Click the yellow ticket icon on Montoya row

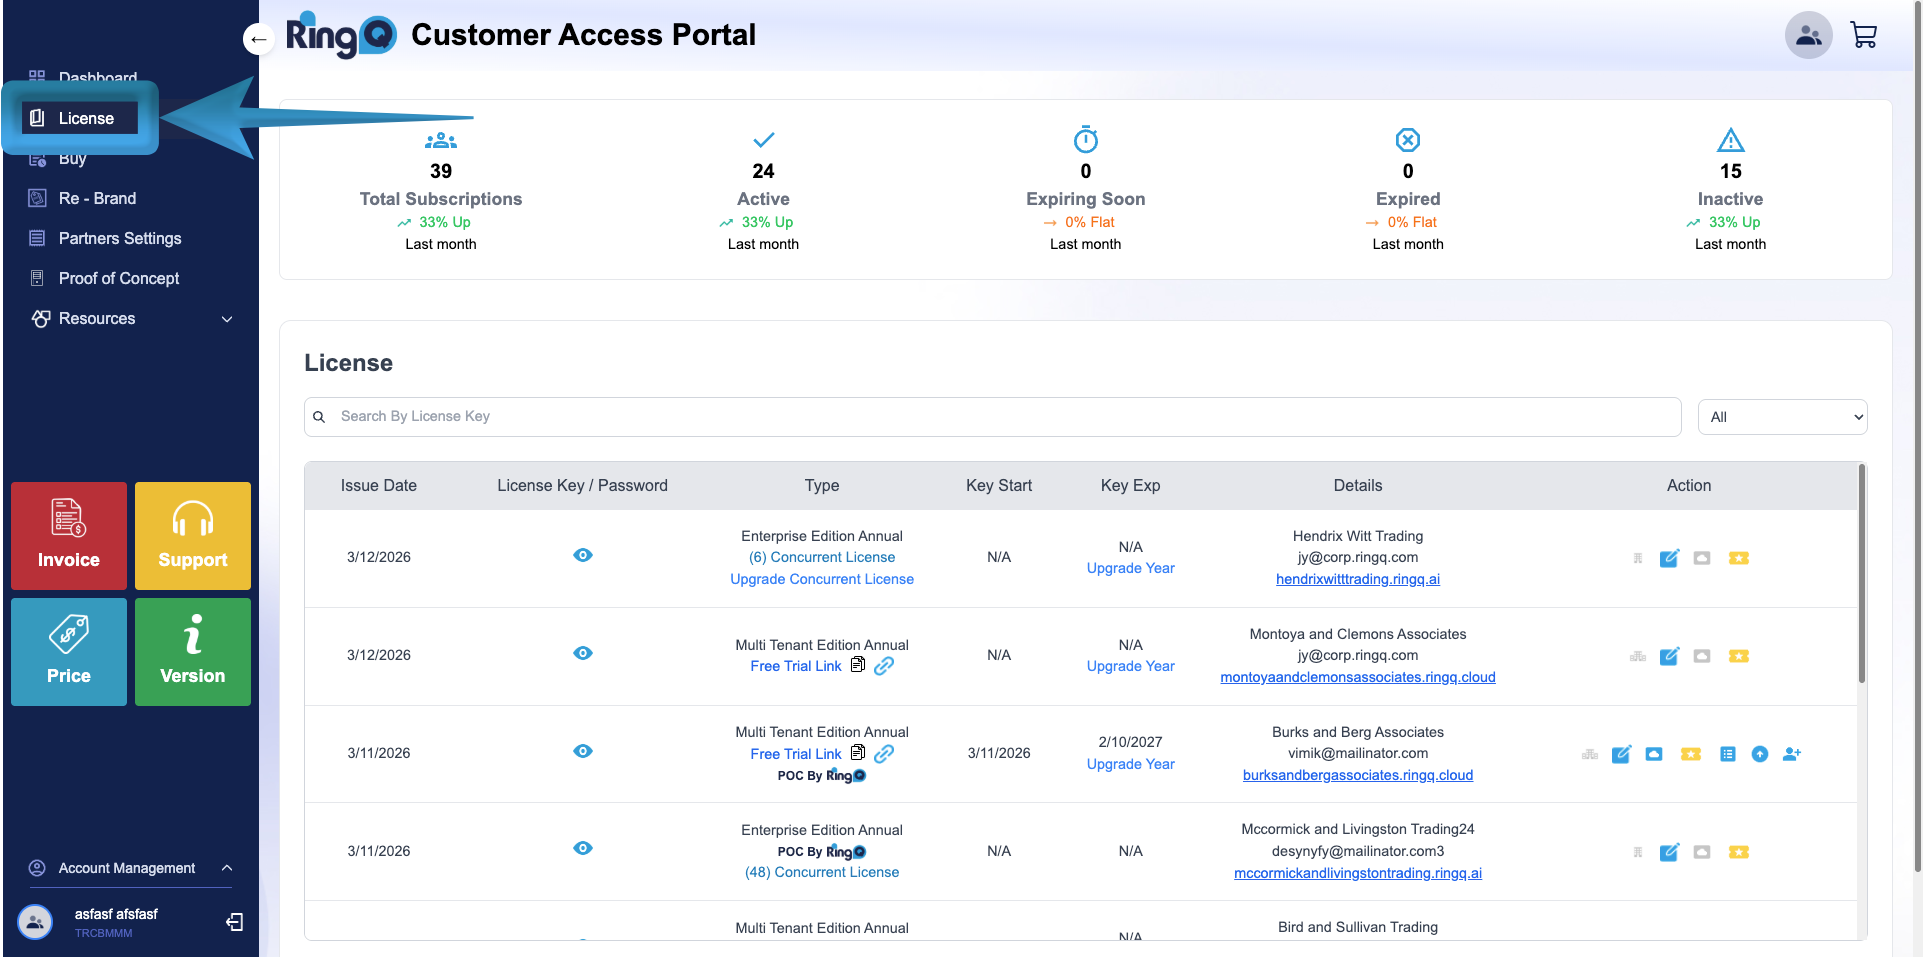coord(1740,656)
